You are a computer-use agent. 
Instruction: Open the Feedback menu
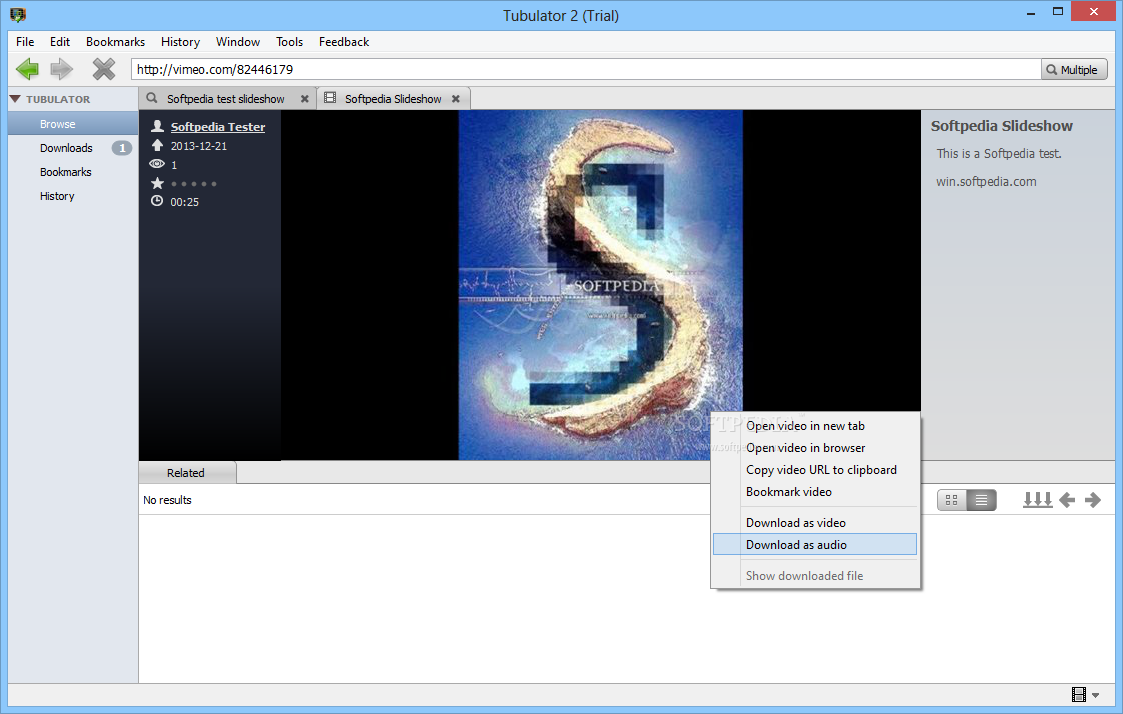(344, 42)
